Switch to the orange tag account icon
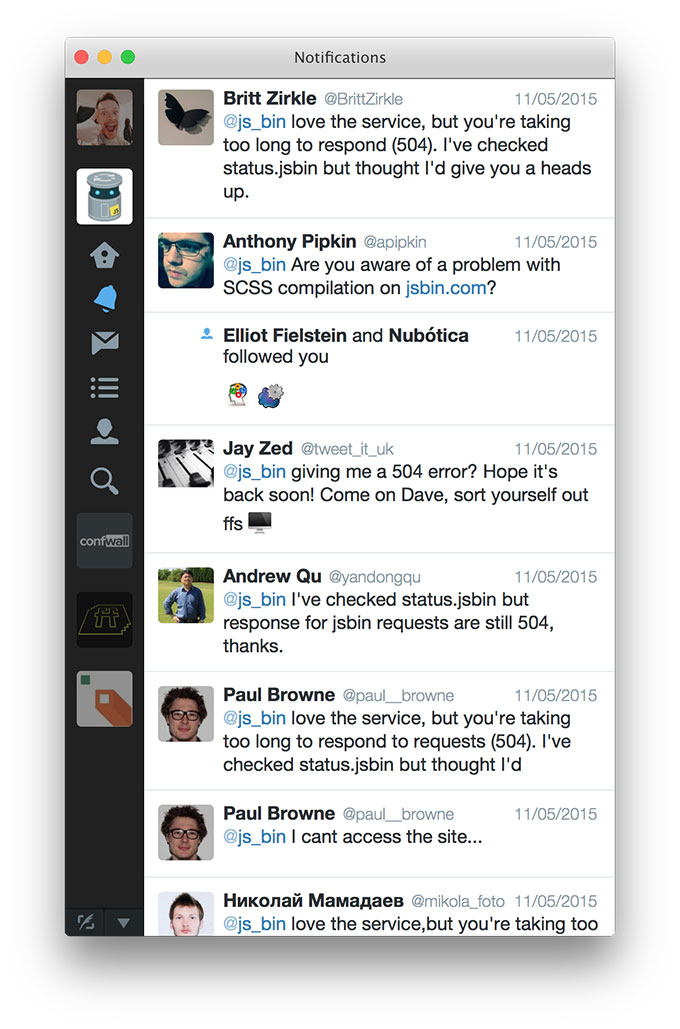The image size is (680, 1029). pos(104,699)
